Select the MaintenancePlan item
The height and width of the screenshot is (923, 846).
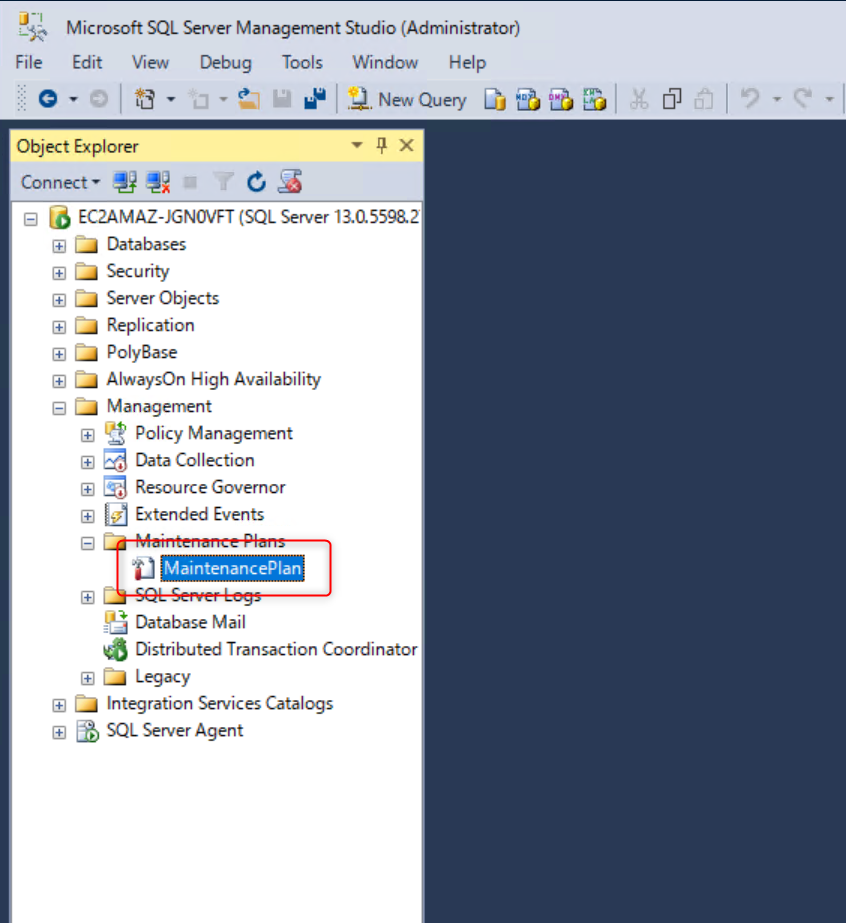click(233, 568)
